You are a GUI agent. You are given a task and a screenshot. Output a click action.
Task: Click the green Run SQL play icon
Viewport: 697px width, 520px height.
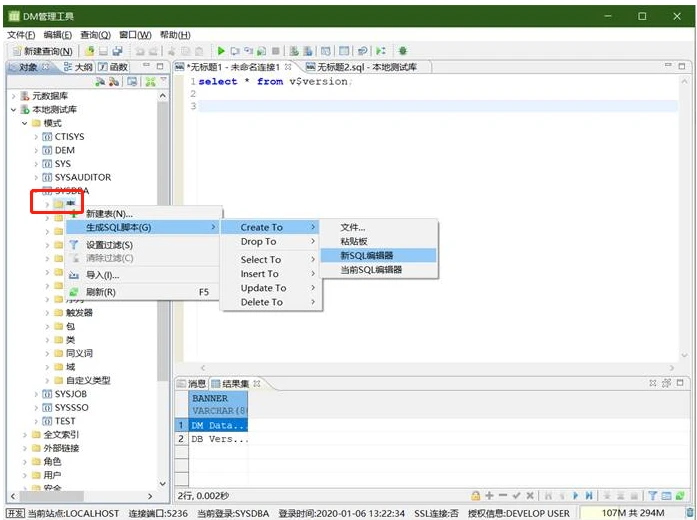click(x=222, y=51)
